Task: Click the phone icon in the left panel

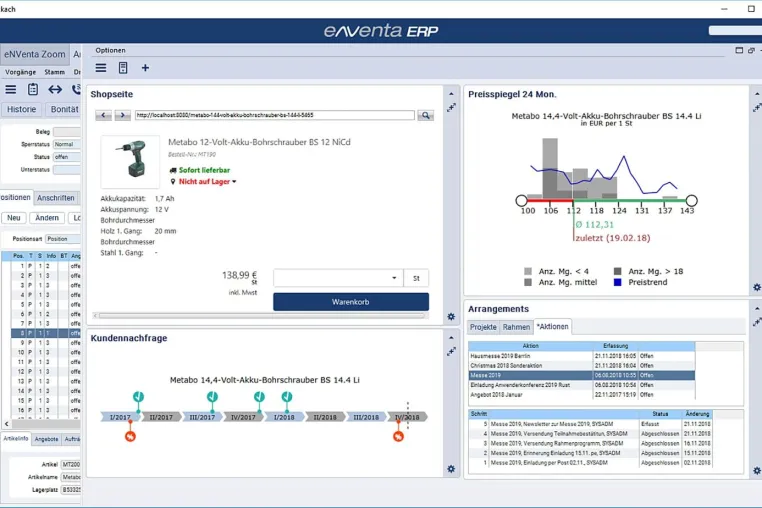Action: click(76, 89)
